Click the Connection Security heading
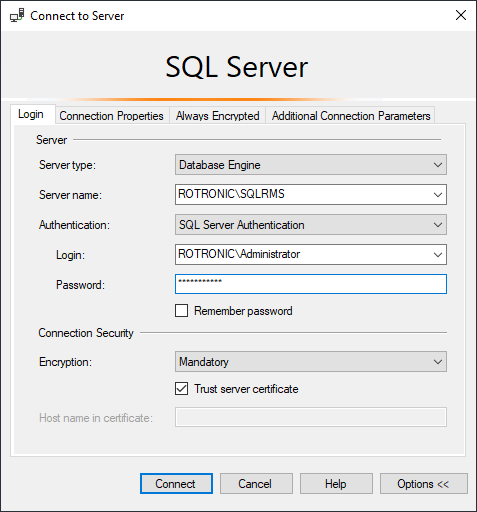Screen dimensions: 477x512 click(86, 333)
